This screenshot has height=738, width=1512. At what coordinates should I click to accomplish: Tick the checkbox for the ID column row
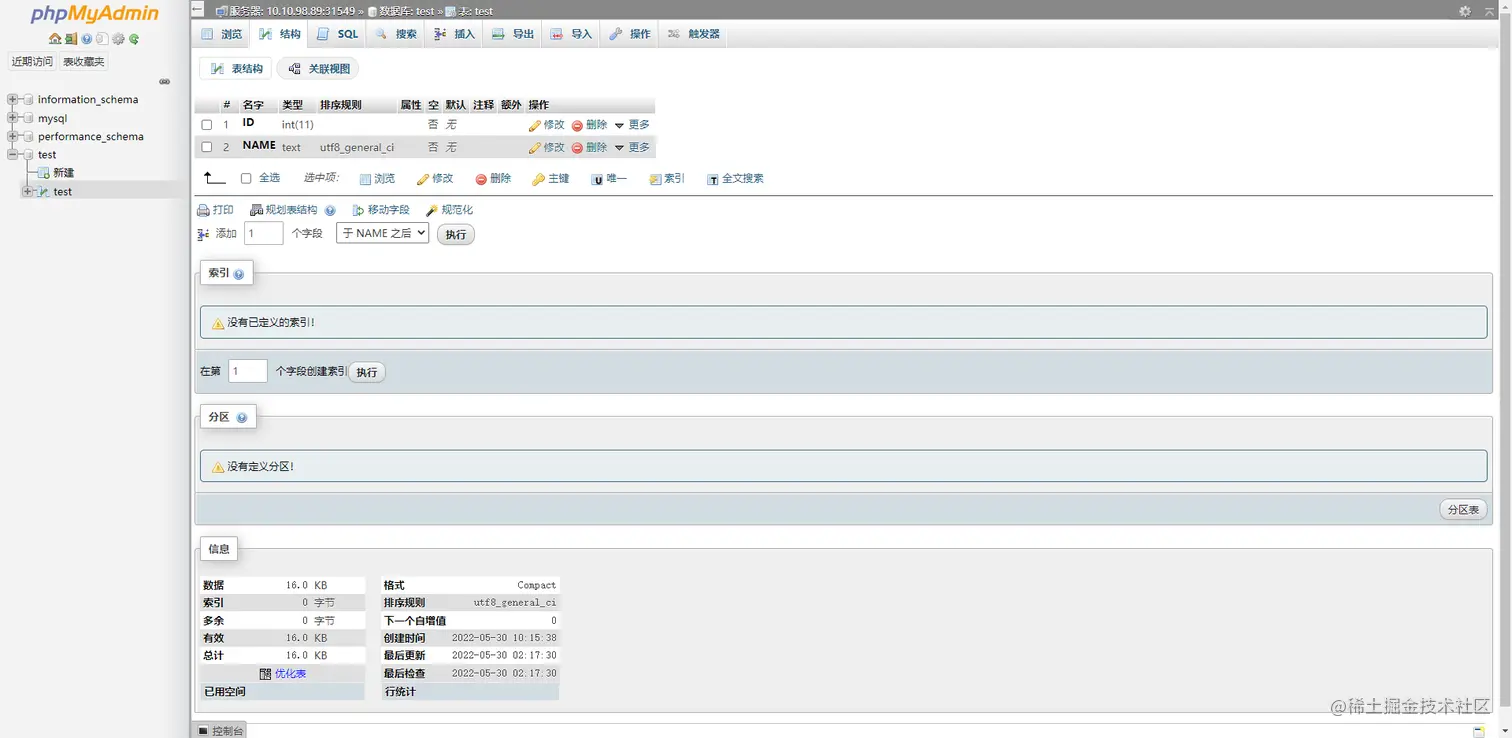click(x=207, y=125)
